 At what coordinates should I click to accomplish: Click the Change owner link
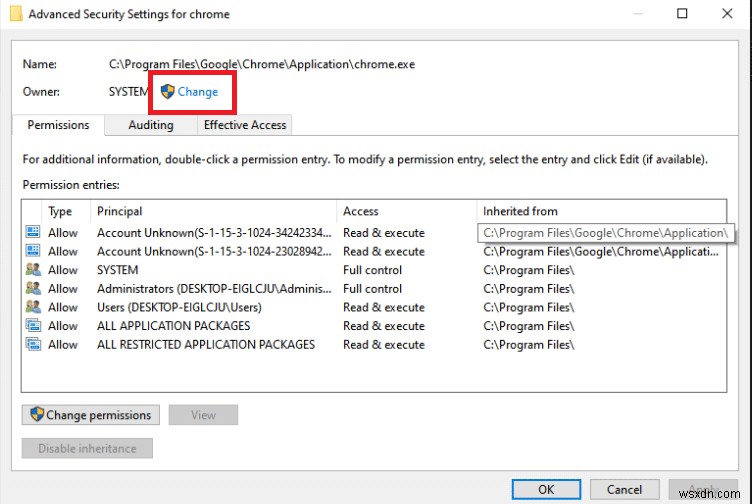197,92
